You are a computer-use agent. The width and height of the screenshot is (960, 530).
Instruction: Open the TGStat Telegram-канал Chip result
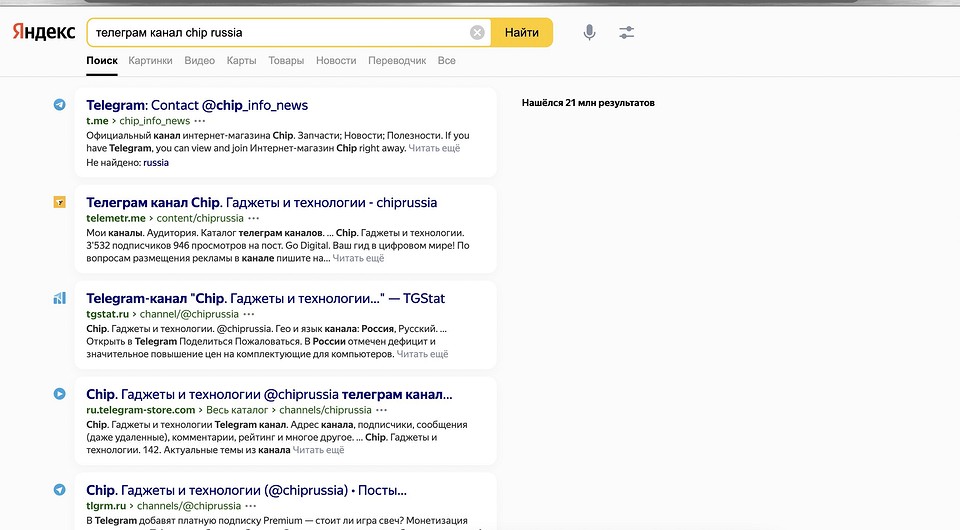(266, 299)
